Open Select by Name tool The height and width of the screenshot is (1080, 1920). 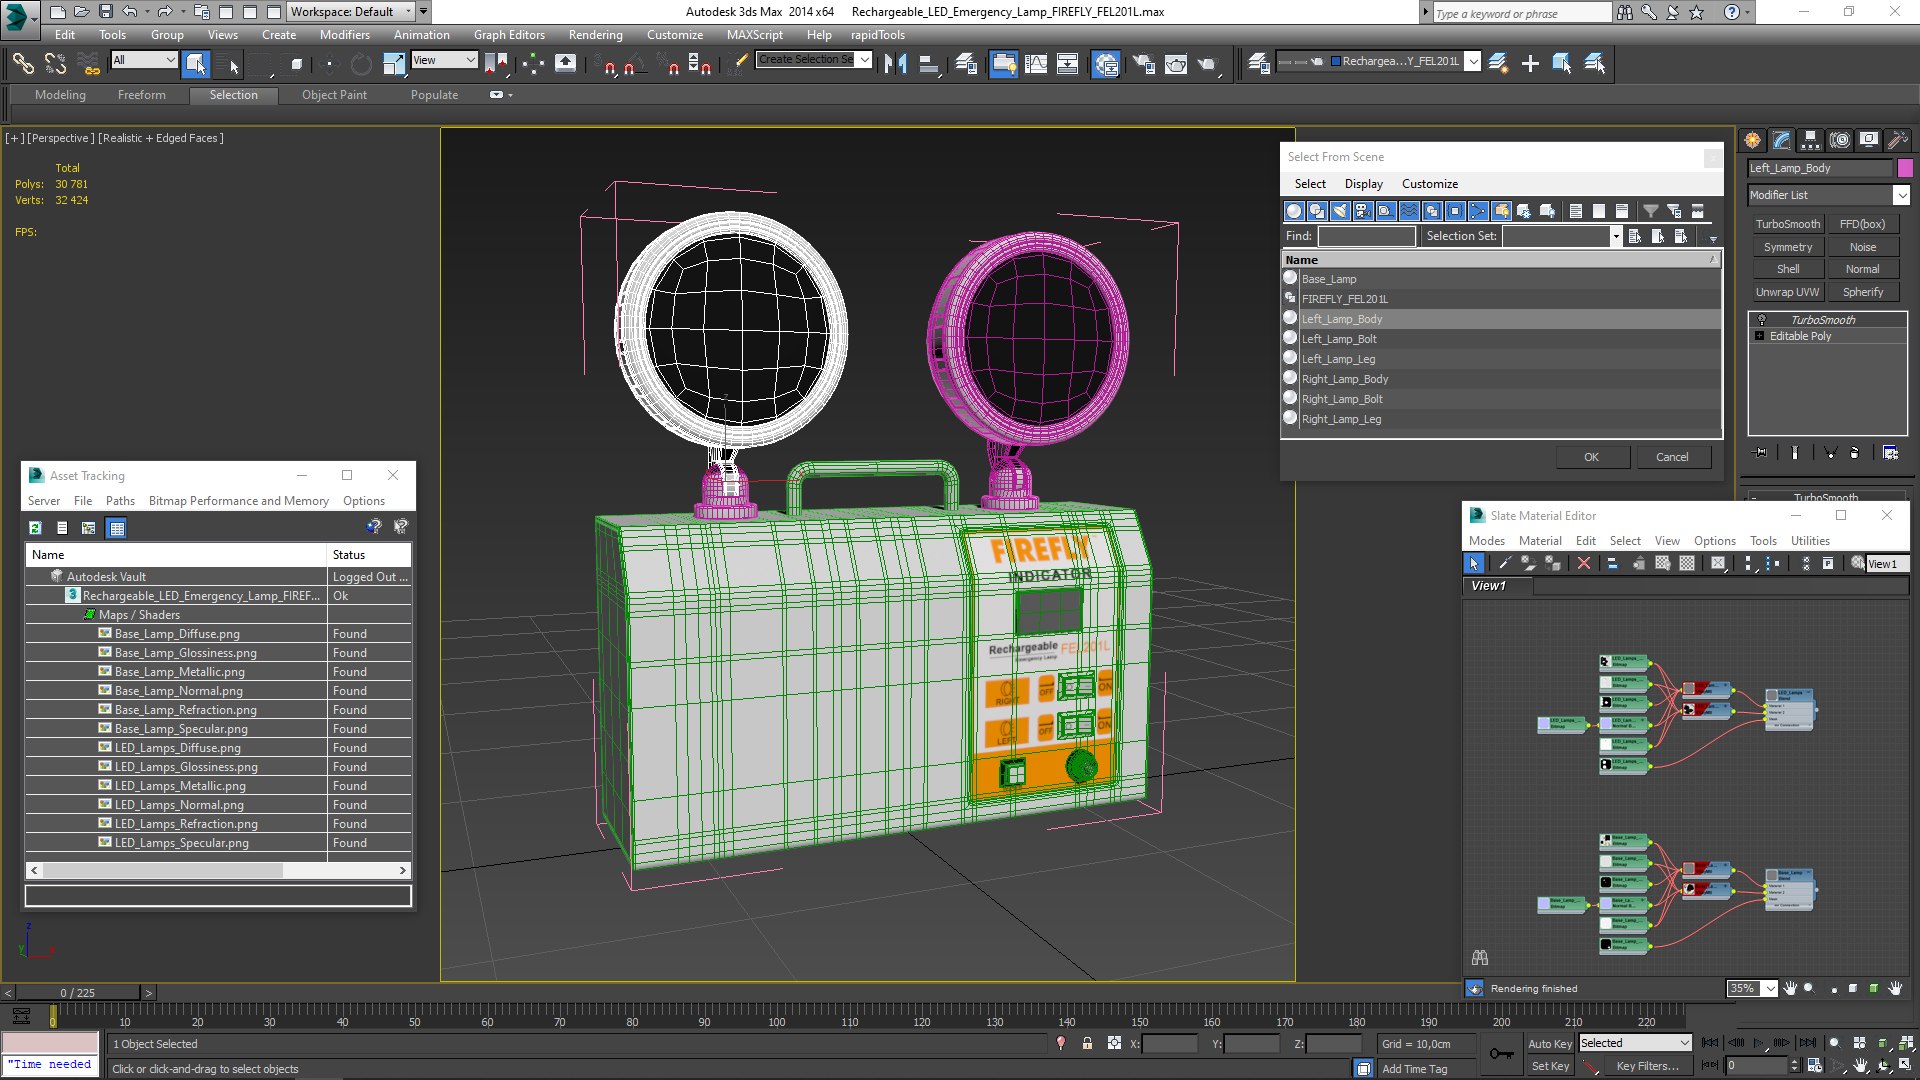[x=231, y=64]
